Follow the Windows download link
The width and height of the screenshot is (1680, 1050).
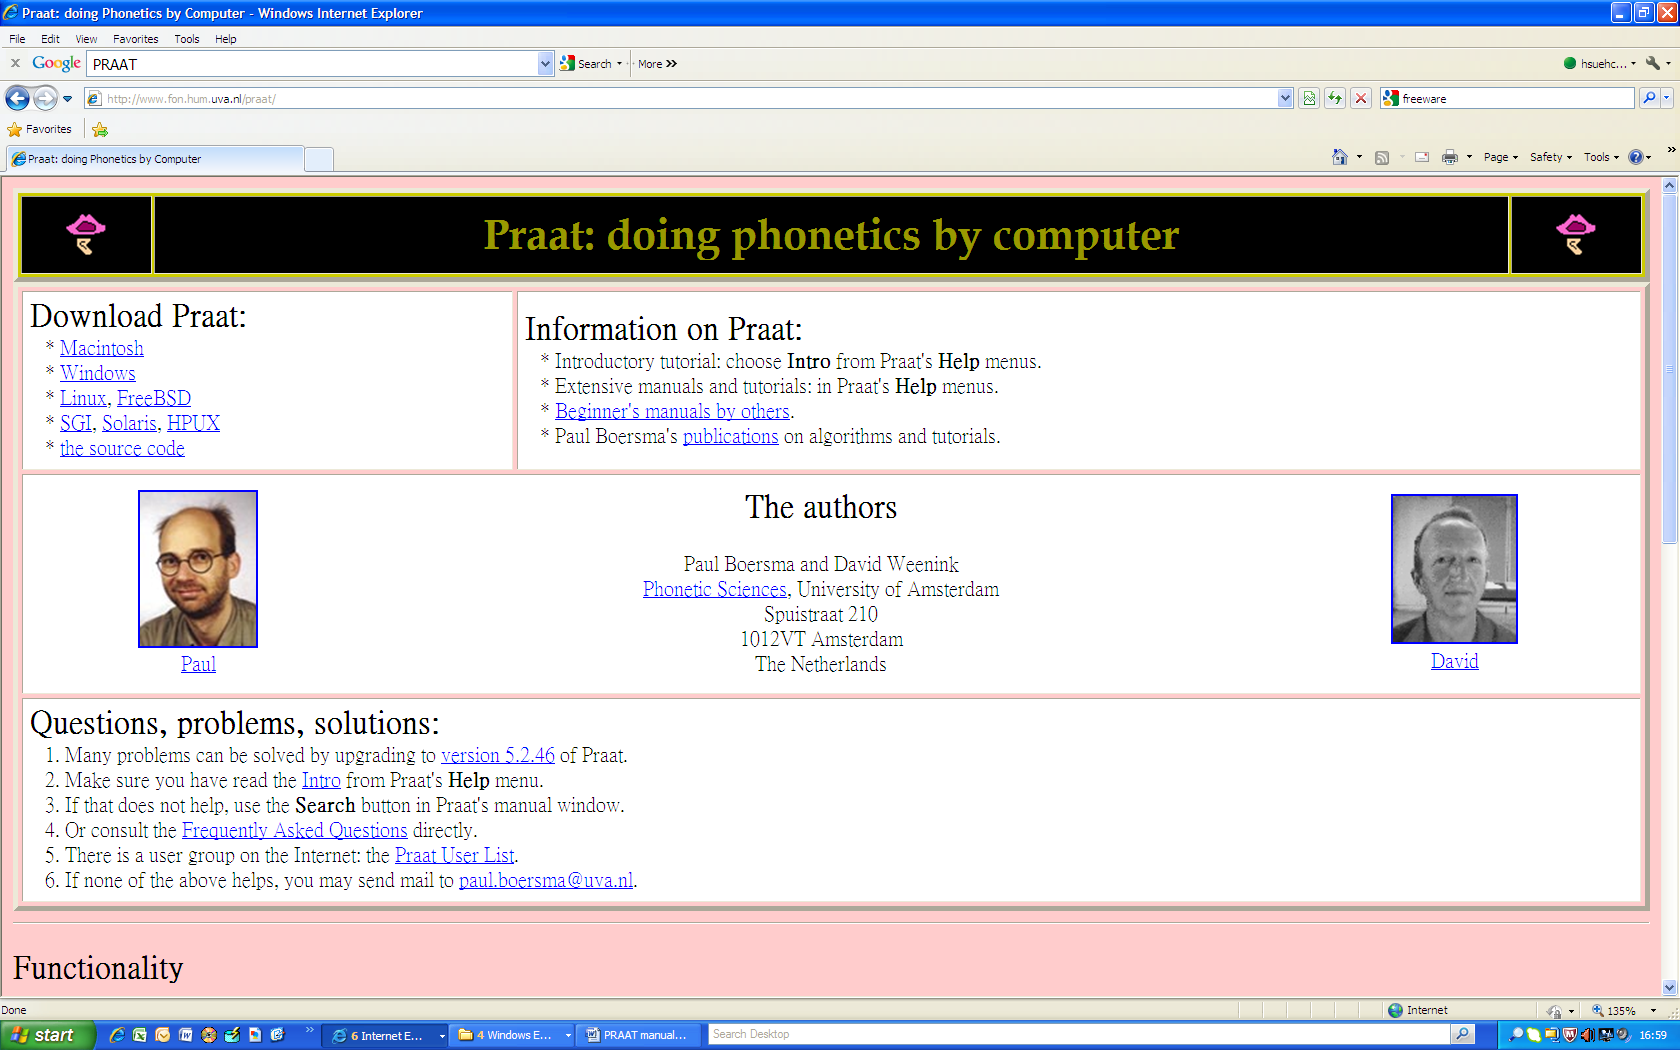pyautogui.click(x=98, y=373)
